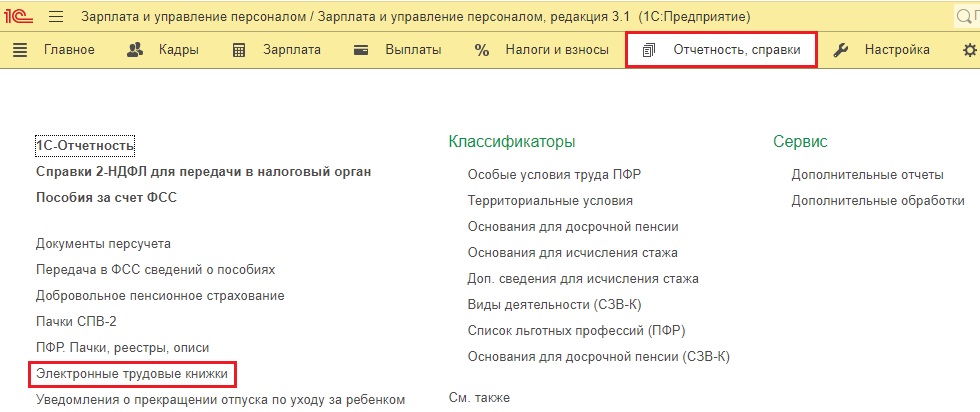Open Особые условия труда ПФР classifier

coord(554,174)
